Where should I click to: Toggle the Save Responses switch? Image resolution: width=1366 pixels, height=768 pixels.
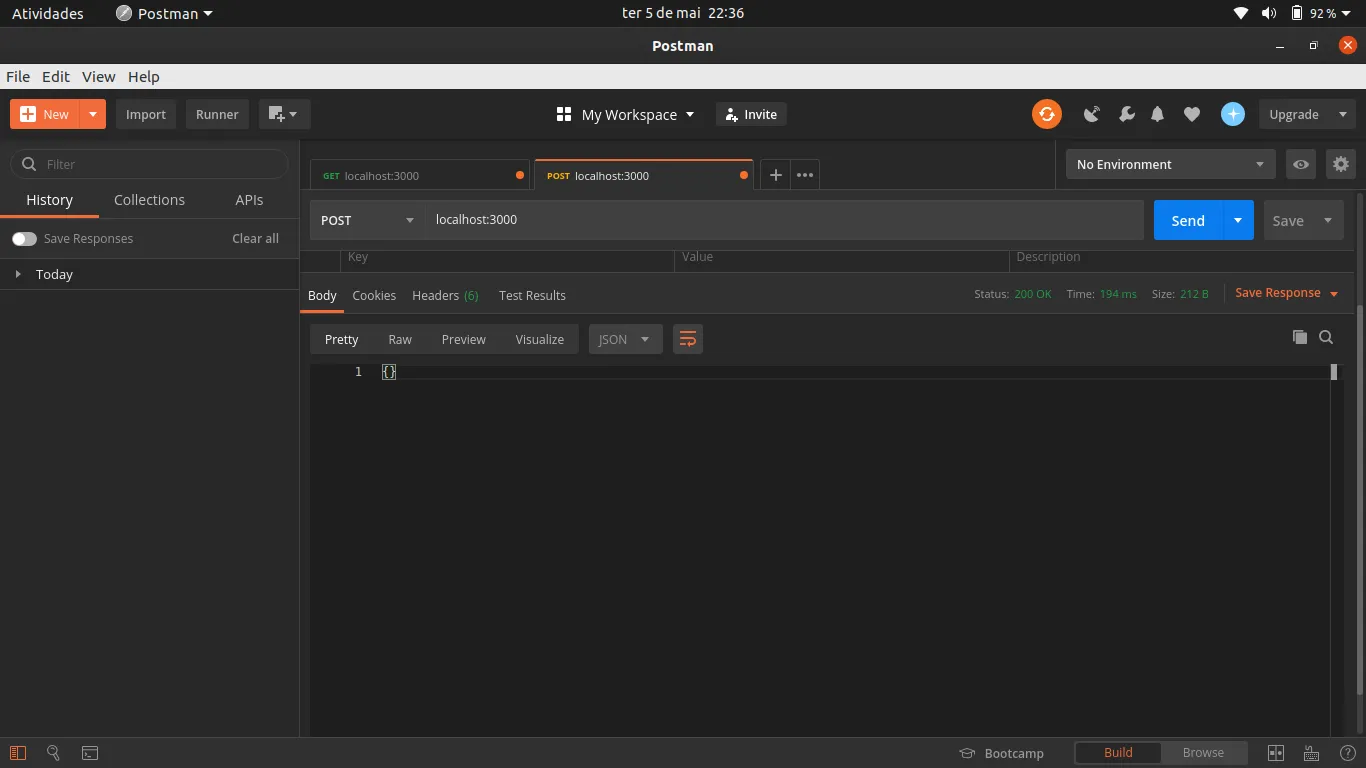pos(24,239)
